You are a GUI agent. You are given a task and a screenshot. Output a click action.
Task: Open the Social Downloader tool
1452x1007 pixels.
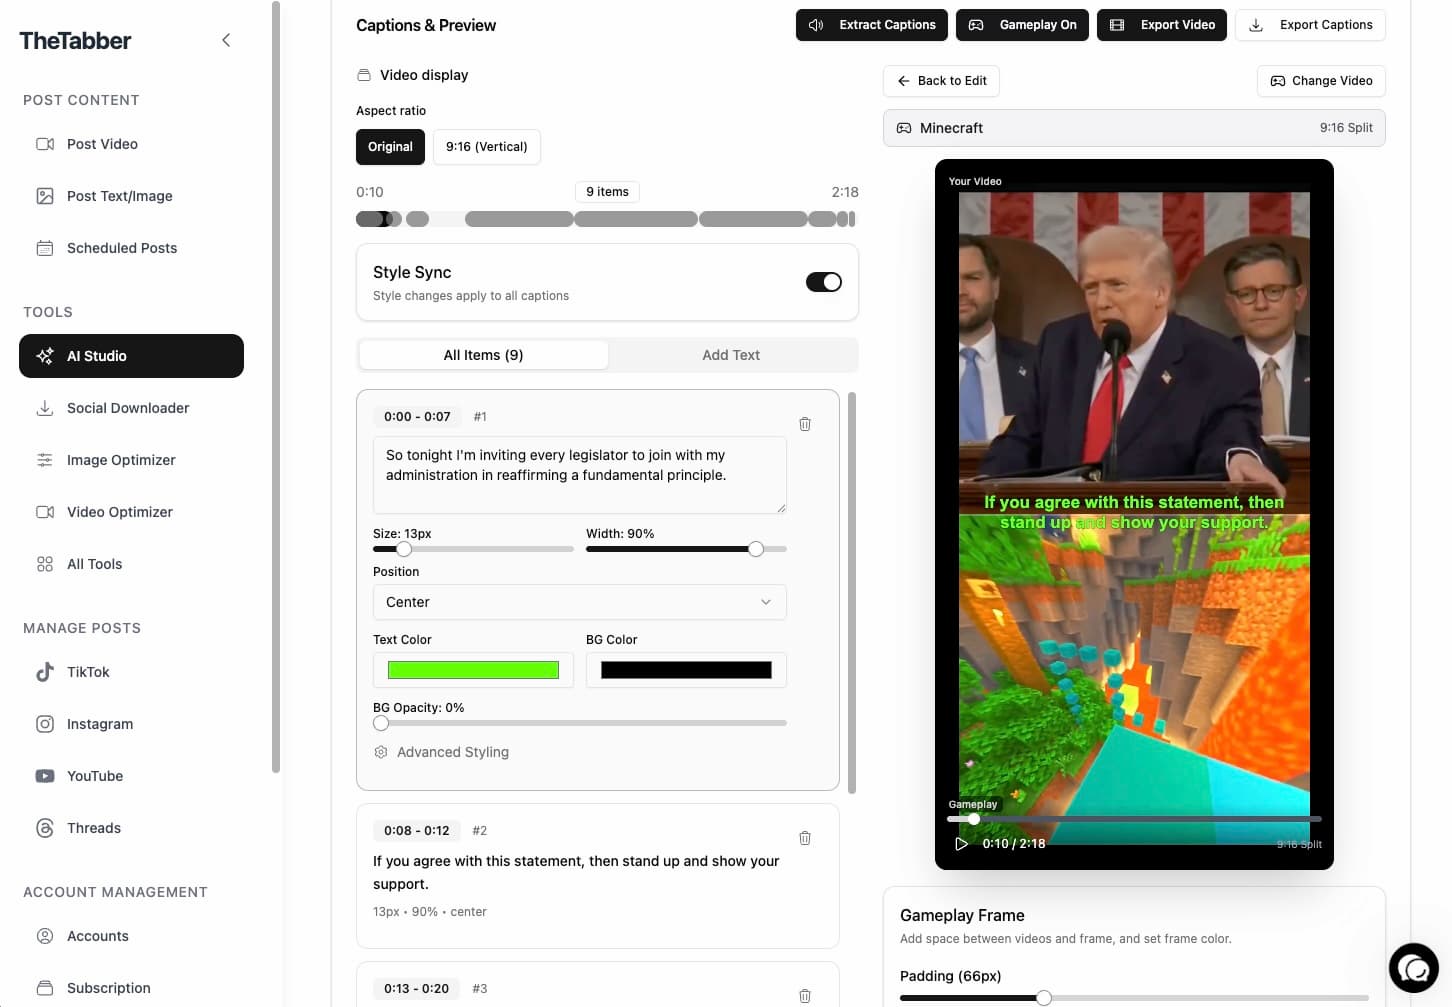128,408
